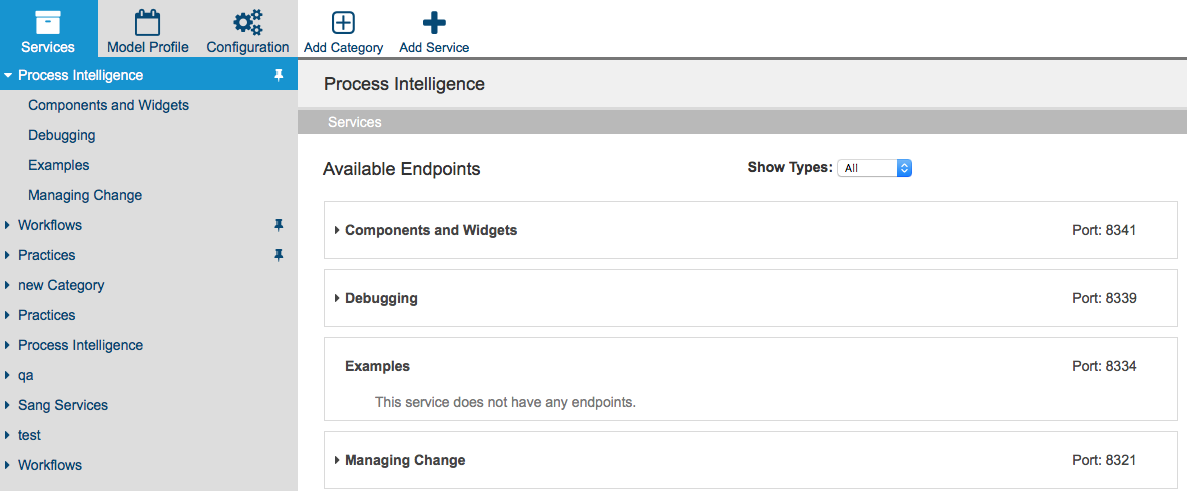1187x491 pixels.
Task: Toggle the pin next to Workflows
Action: click(x=279, y=225)
